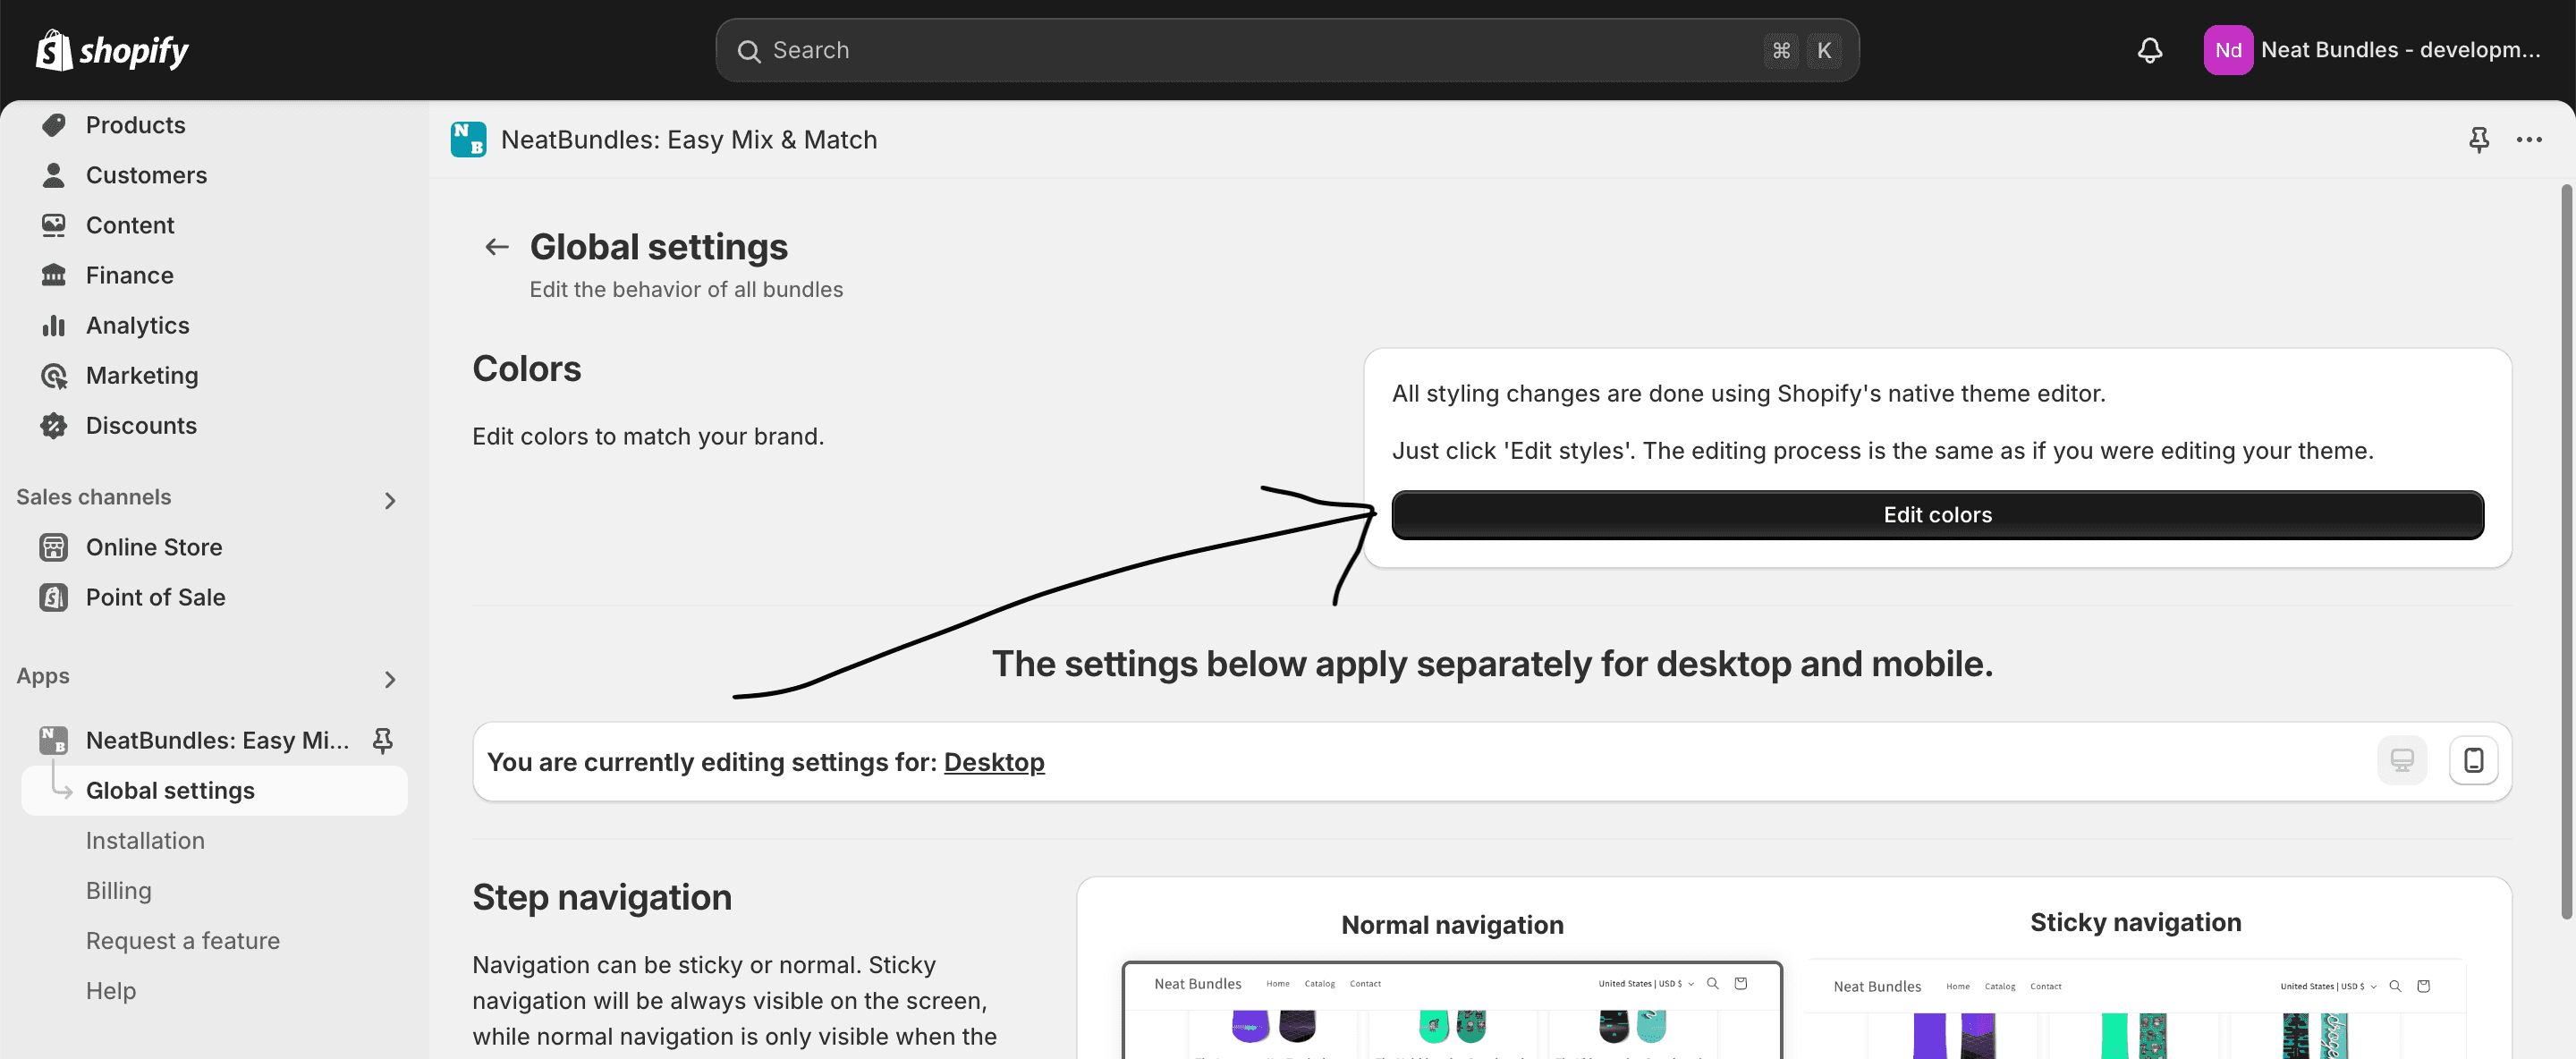This screenshot has height=1059, width=2576.
Task: Select the Normal navigation preview
Action: pos(1452,1010)
